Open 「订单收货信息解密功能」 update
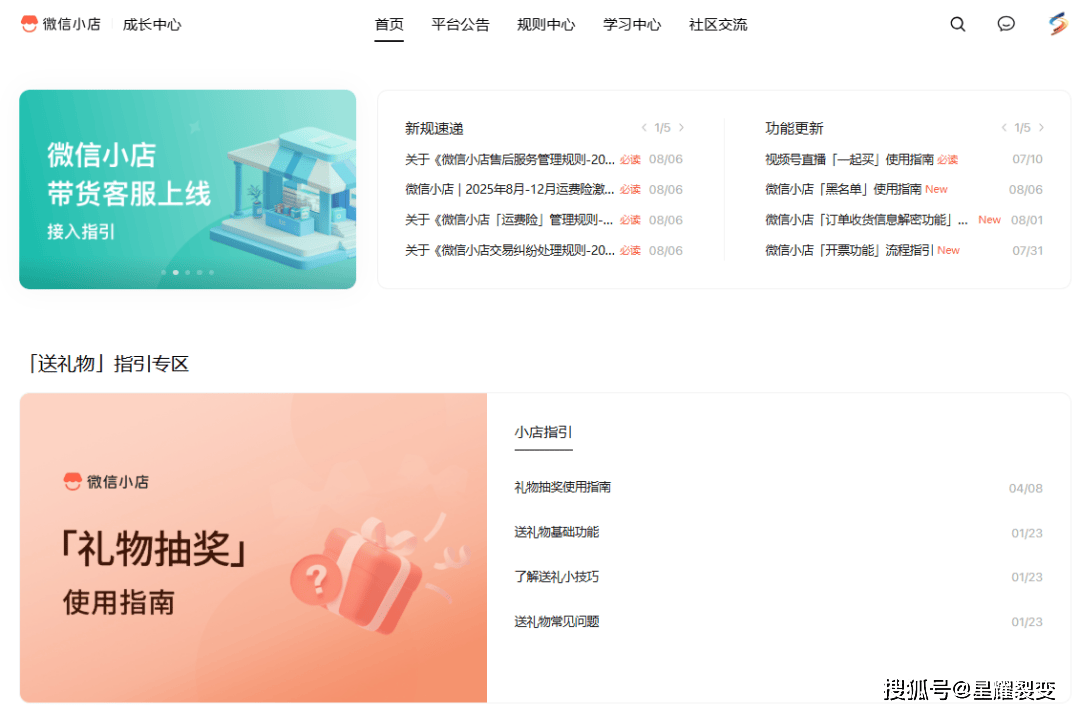The width and height of the screenshot is (1080, 713). 866,220
